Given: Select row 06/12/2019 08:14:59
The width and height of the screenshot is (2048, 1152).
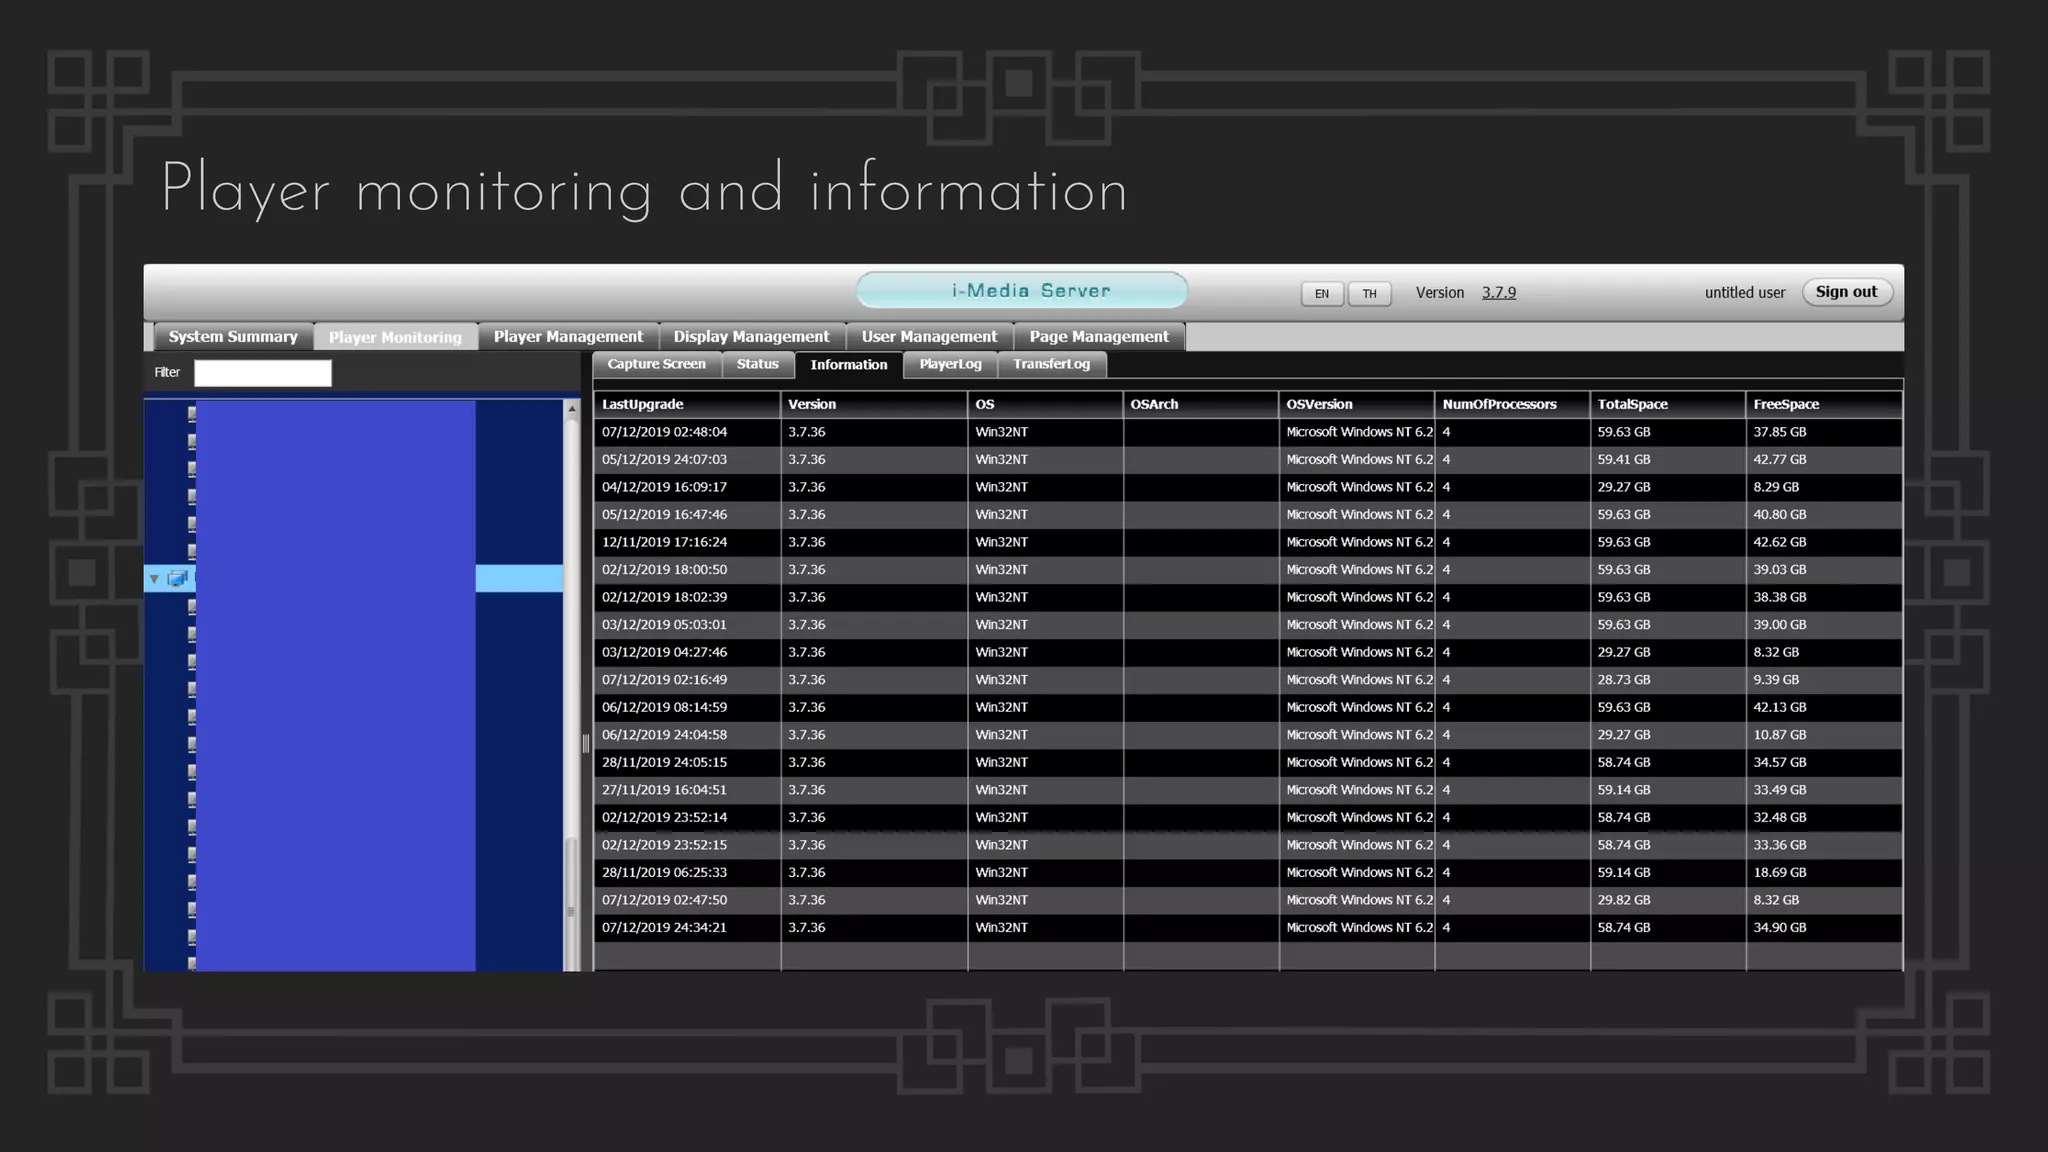Looking at the screenshot, I should pyautogui.click(x=1248, y=707).
